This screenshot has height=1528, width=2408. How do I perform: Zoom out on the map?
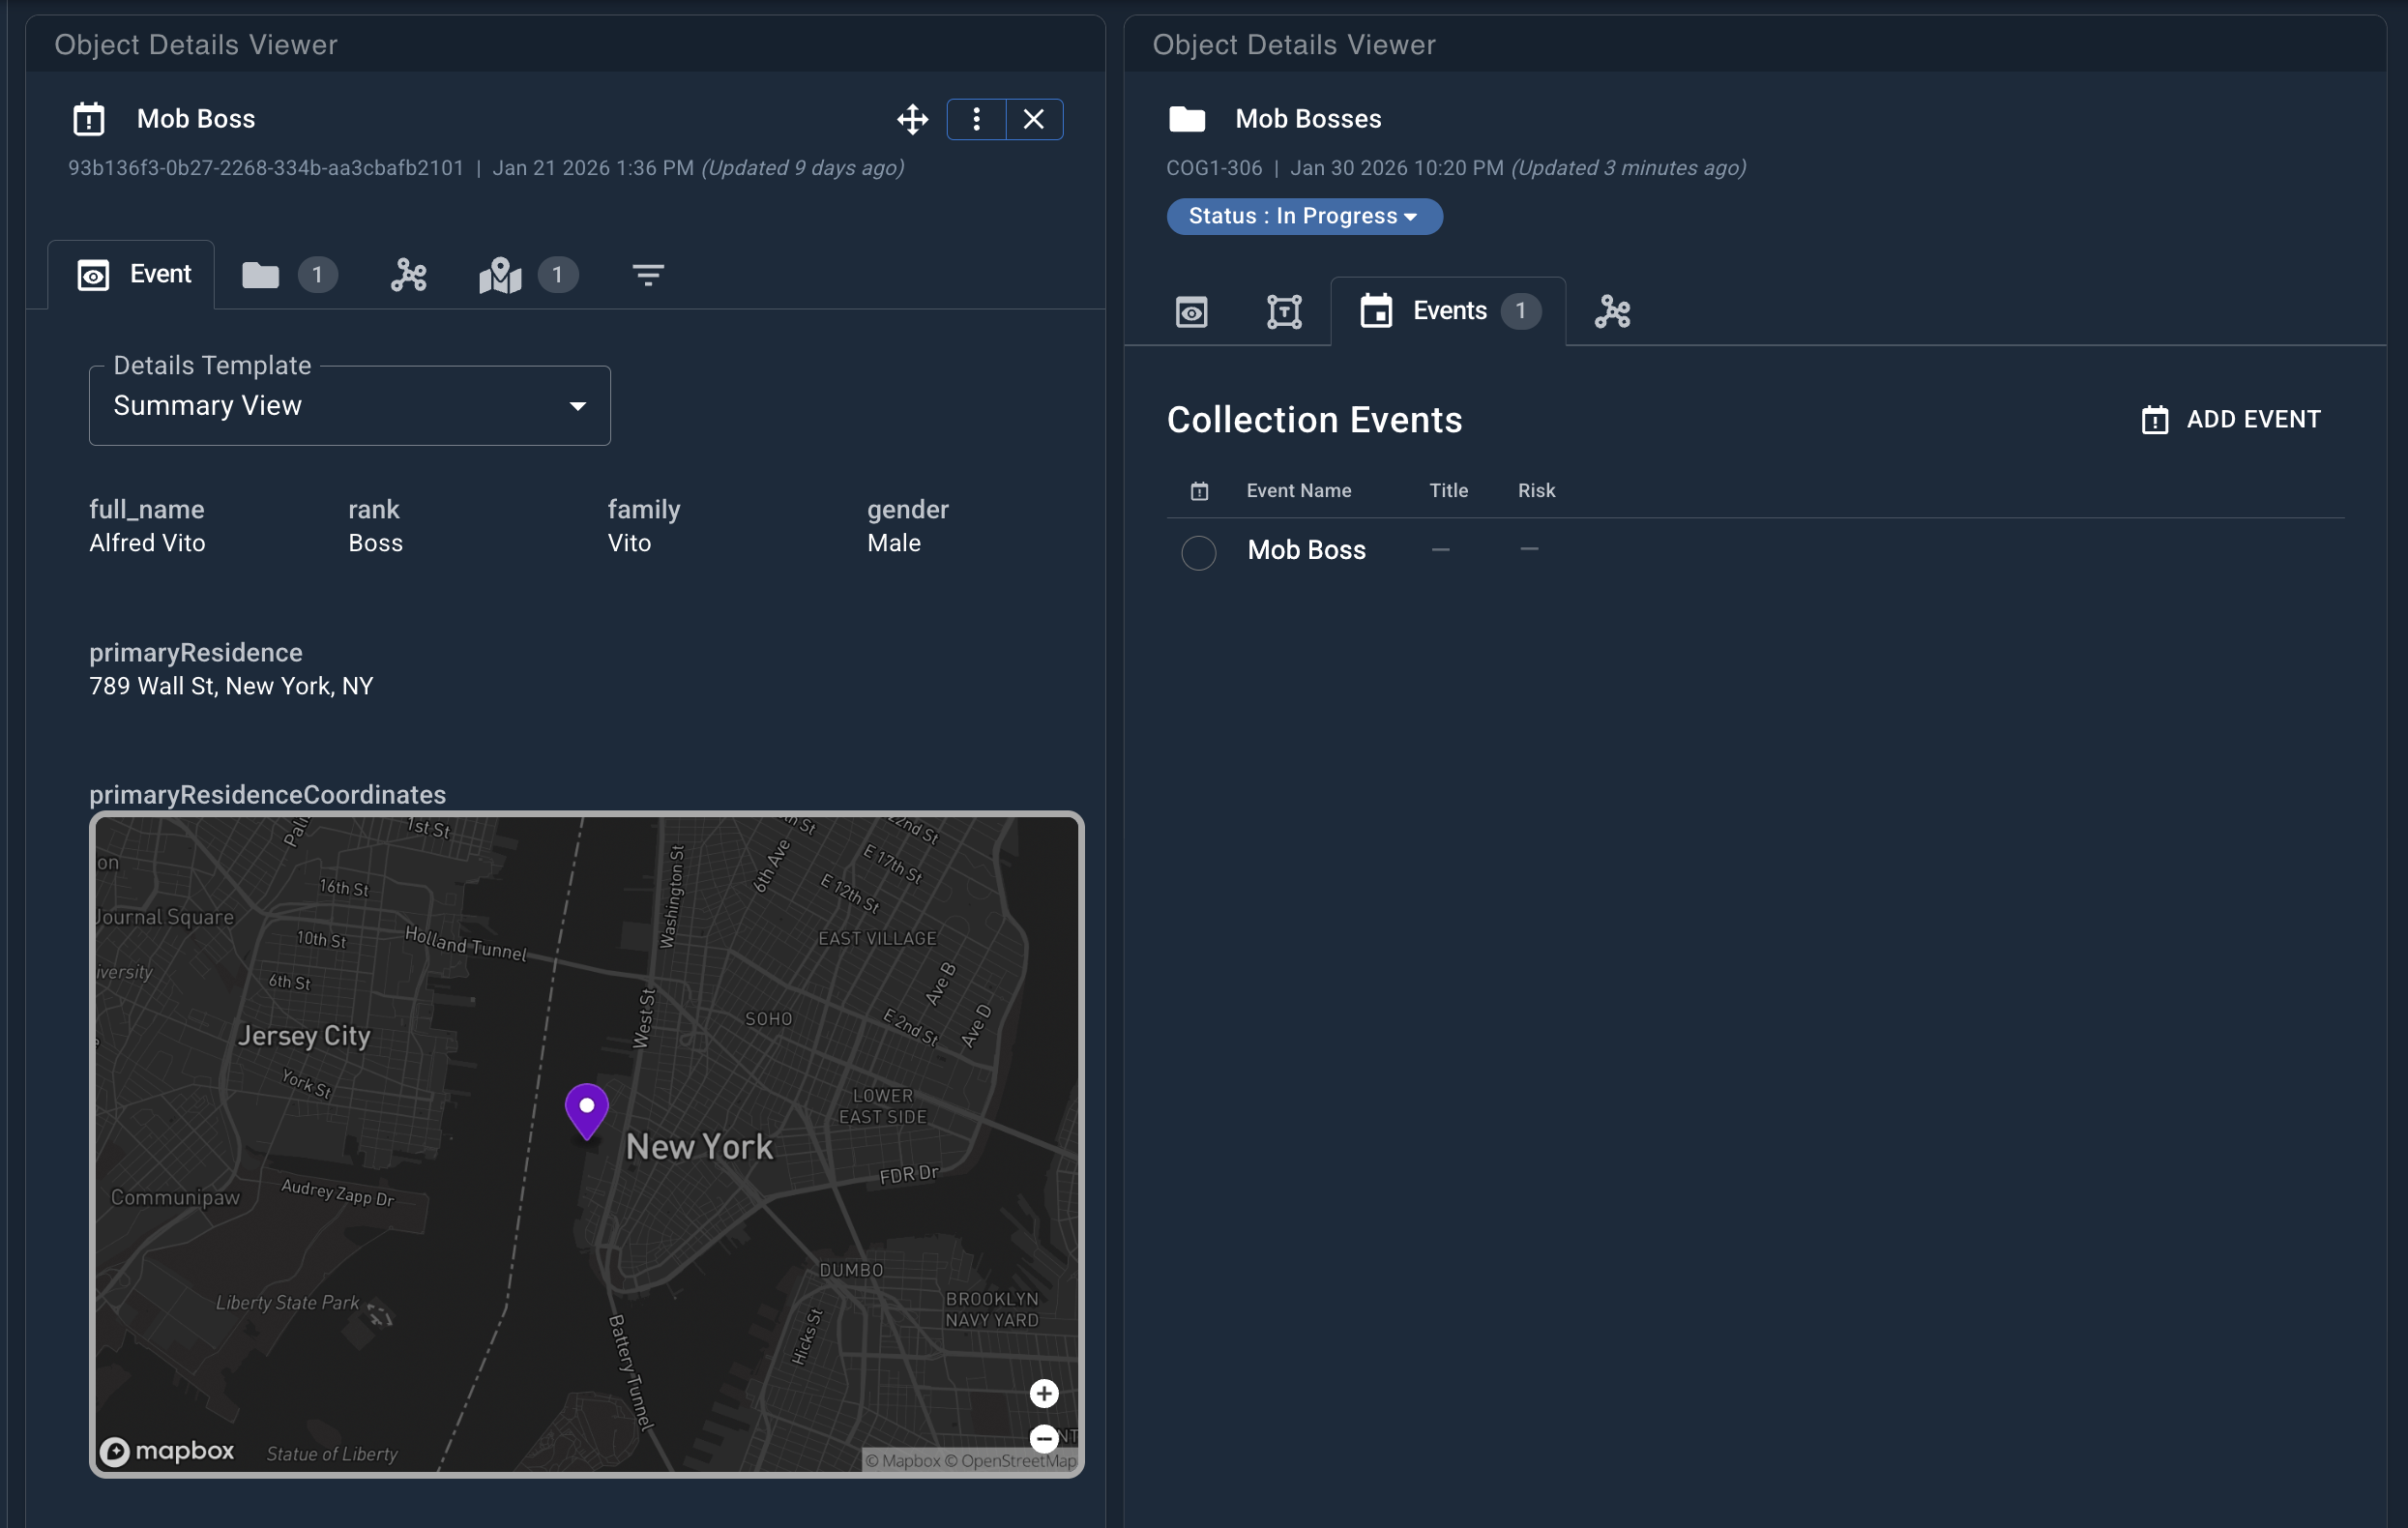tap(1043, 1438)
